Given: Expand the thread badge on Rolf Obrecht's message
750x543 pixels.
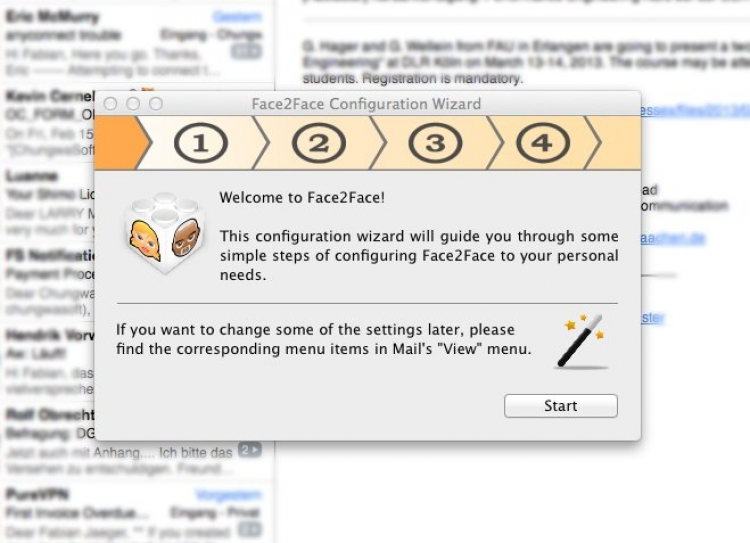Looking at the screenshot, I should click(x=249, y=452).
